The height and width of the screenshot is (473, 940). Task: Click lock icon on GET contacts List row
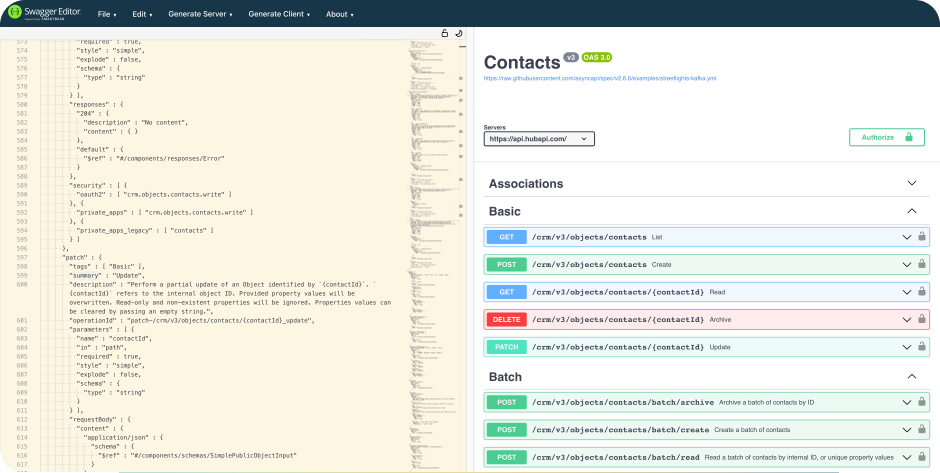(x=922, y=236)
